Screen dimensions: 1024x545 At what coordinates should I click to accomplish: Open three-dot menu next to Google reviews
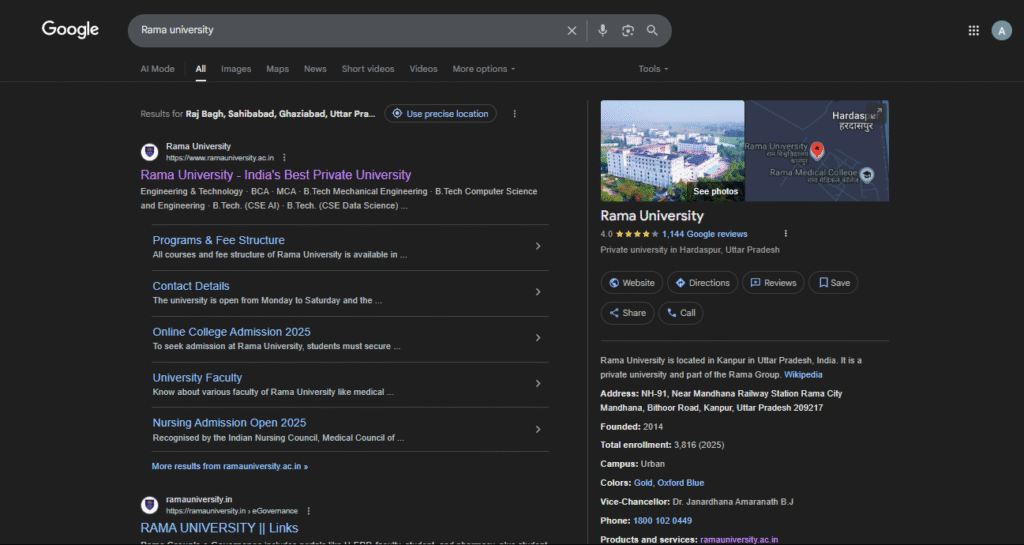tap(786, 234)
